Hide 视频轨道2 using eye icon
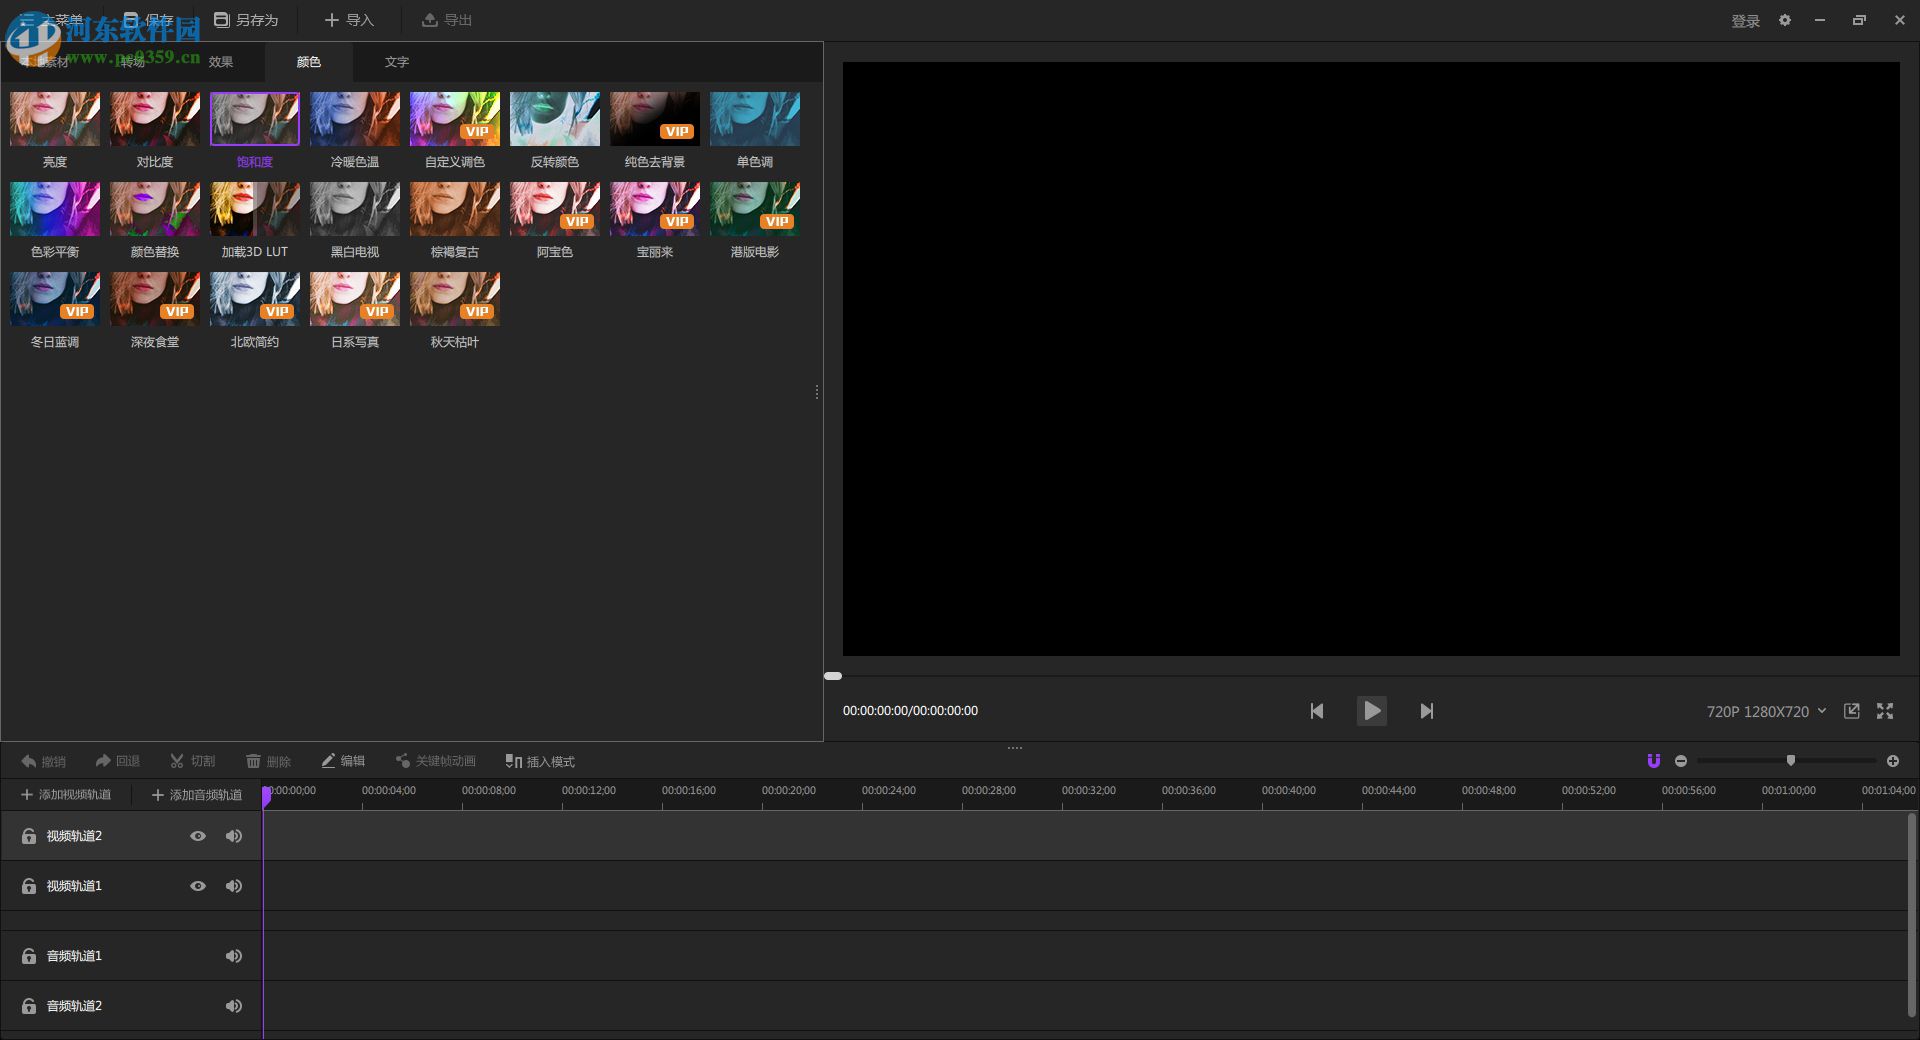 click(x=198, y=836)
